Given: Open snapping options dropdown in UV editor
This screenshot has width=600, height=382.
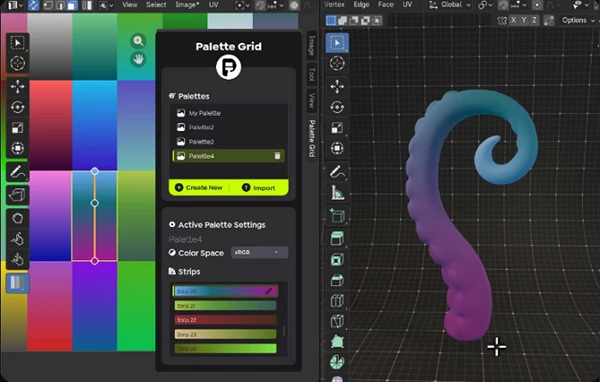Looking at the screenshot, I should [276, 5].
